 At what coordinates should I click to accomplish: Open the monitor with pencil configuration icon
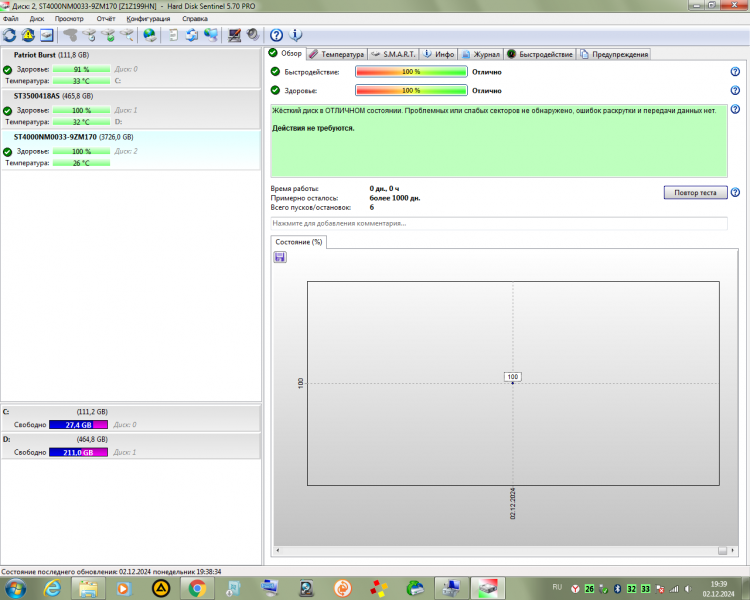pyautogui.click(x=234, y=35)
